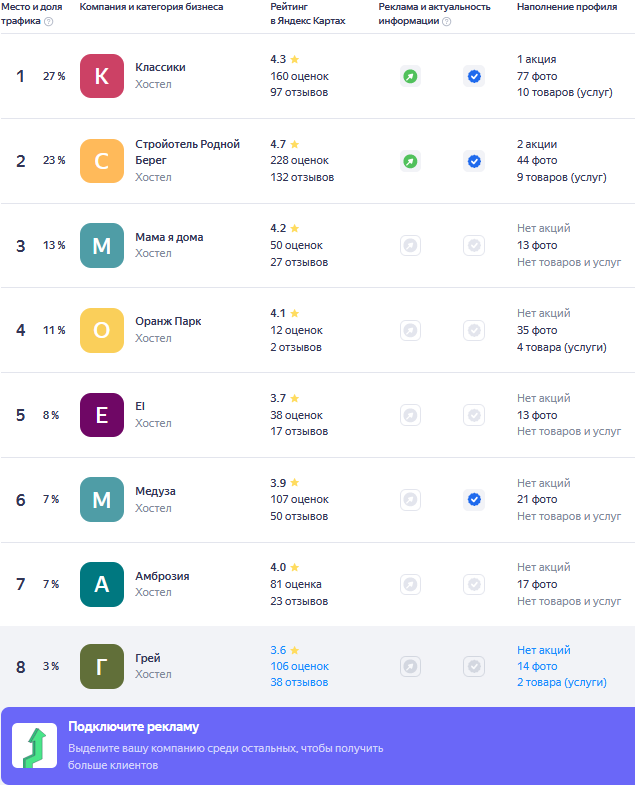Open the Подключите рекламу banner
The image size is (635, 785).
point(317,746)
